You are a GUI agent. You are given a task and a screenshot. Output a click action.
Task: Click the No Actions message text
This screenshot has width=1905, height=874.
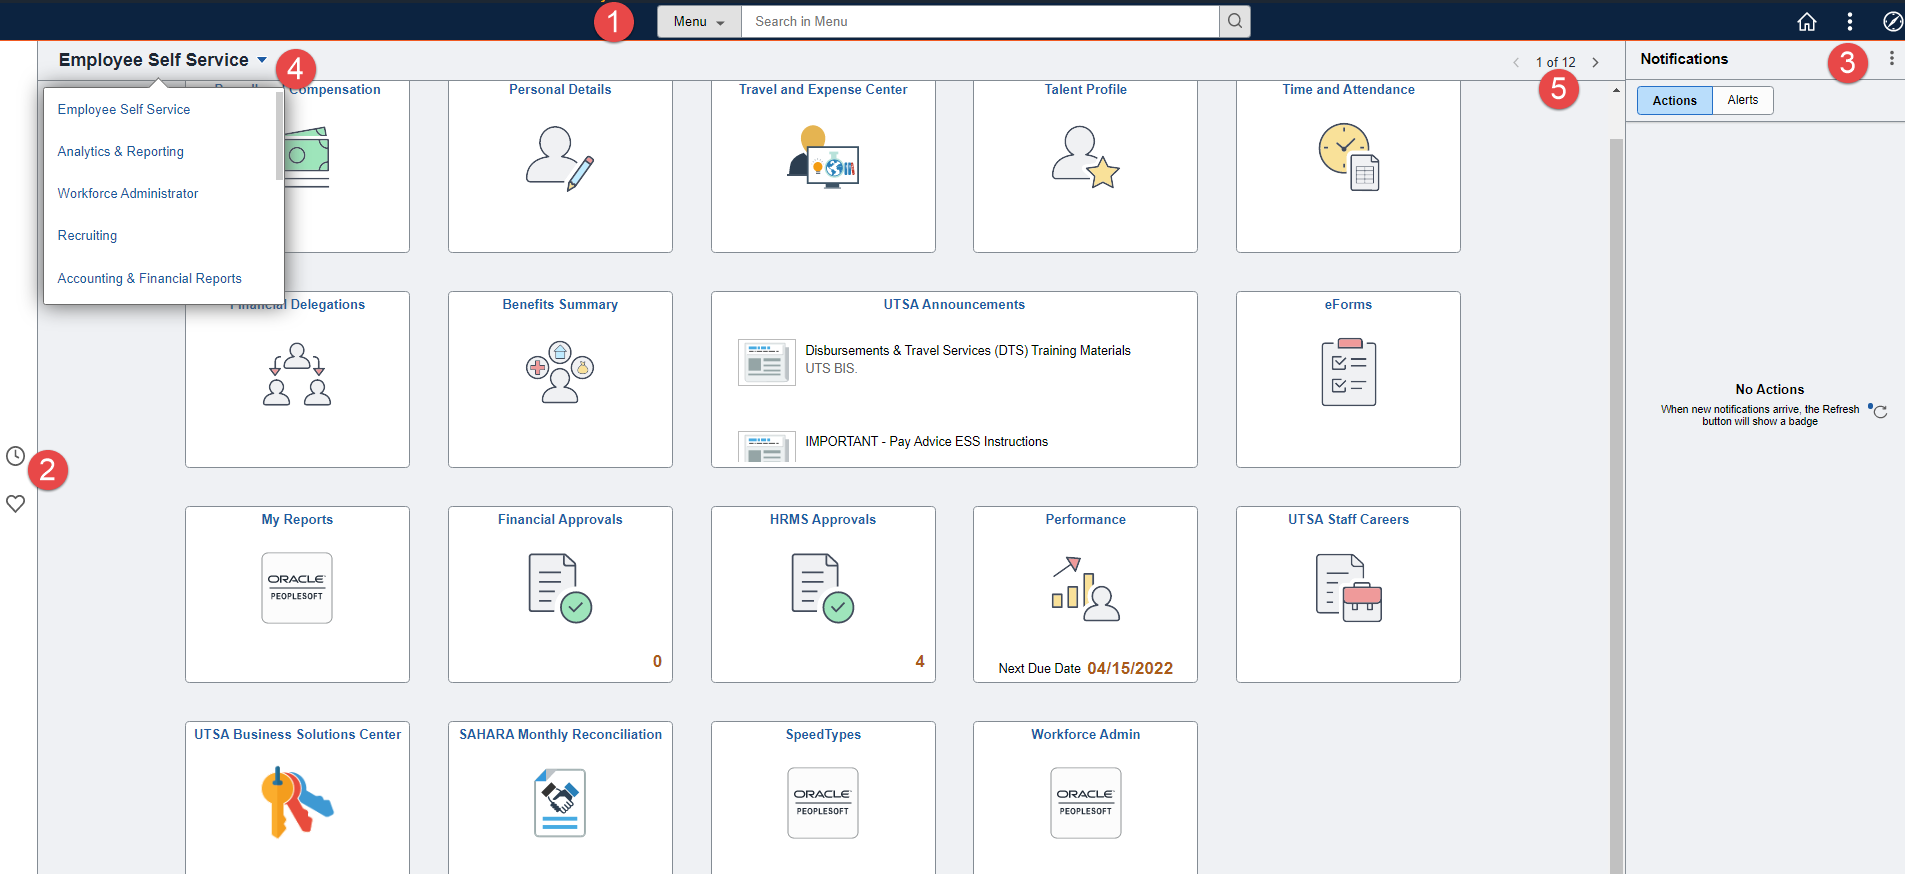(1769, 389)
